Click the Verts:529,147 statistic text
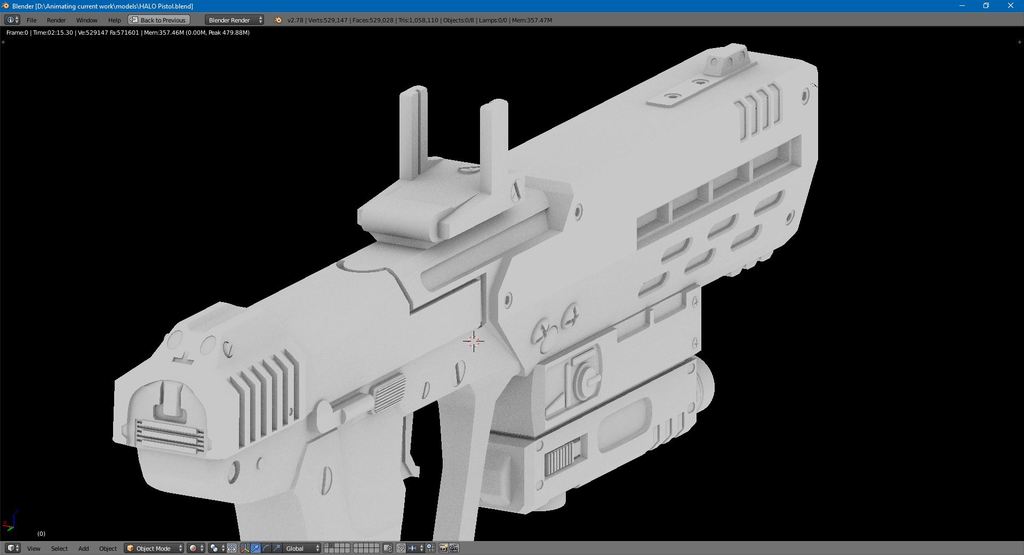This screenshot has height=555, width=1024. pos(328,20)
